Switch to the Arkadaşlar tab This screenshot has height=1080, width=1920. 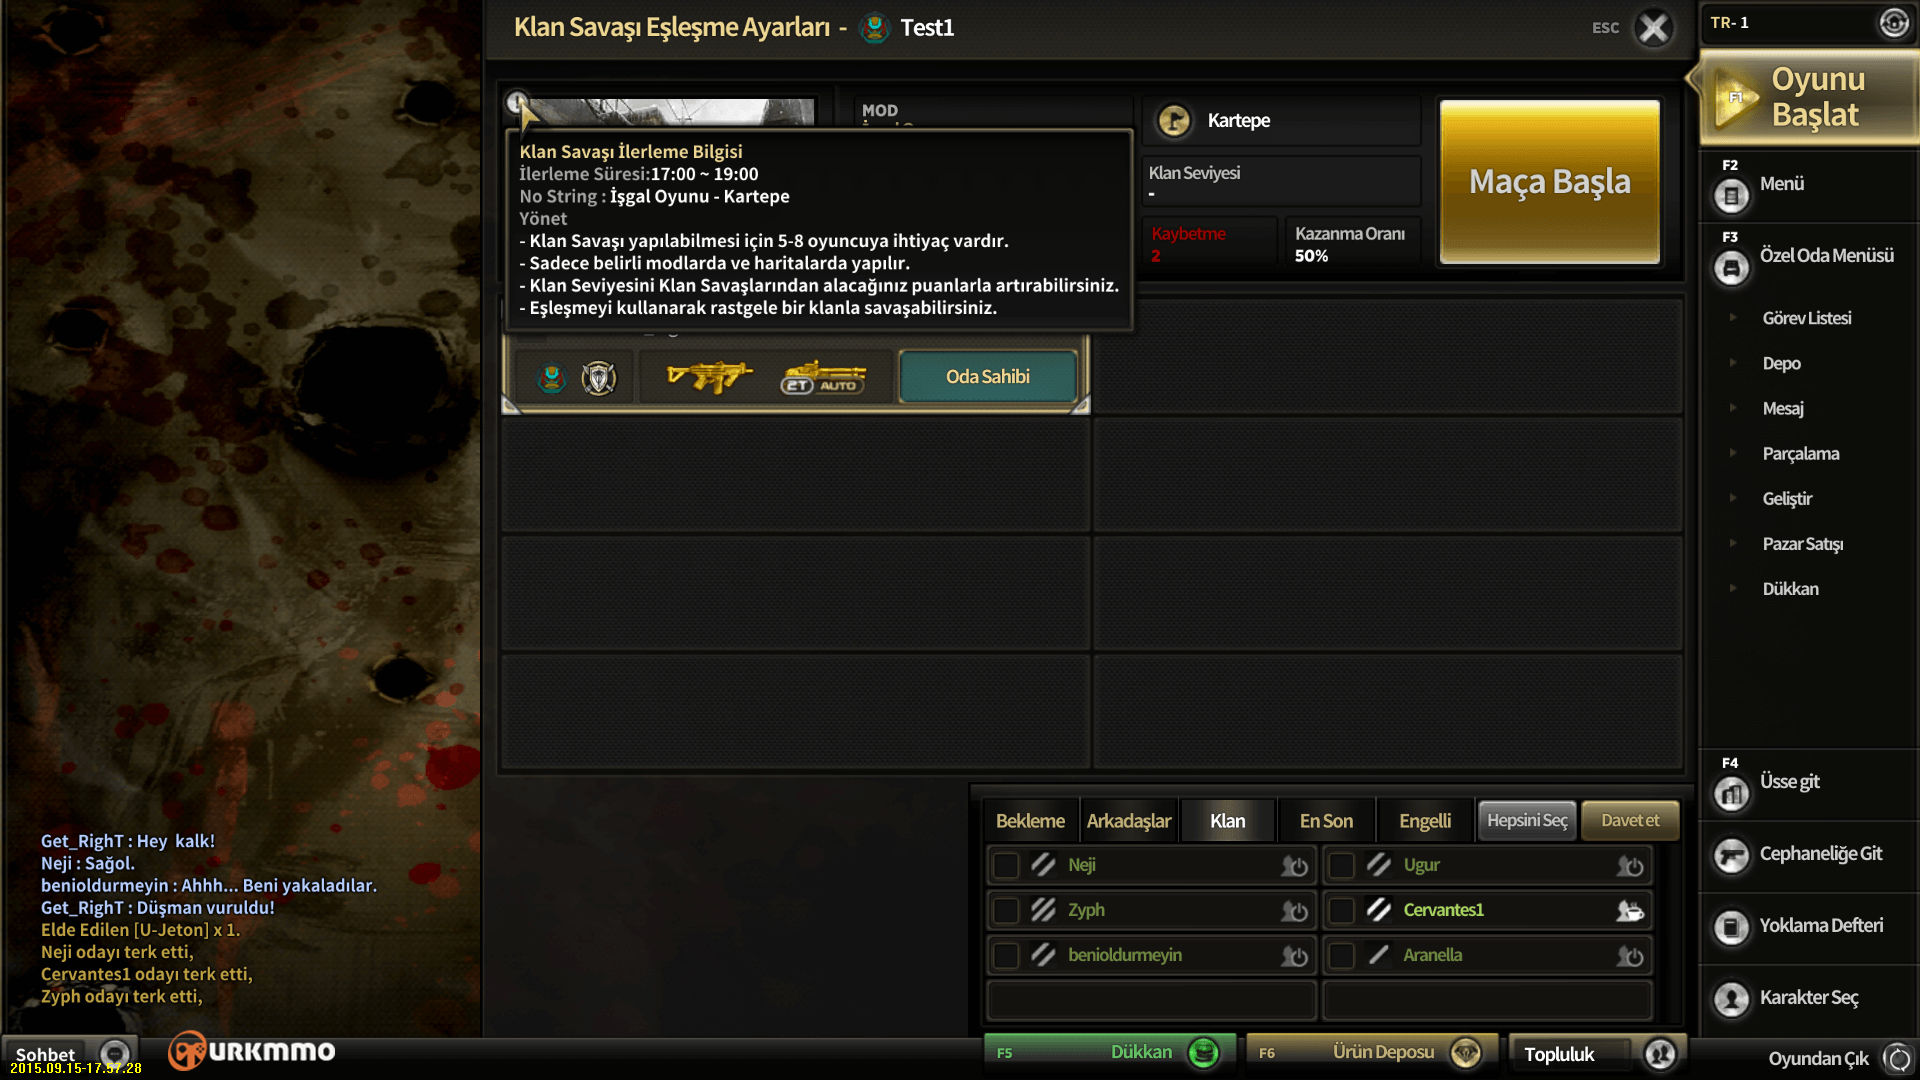pos(1128,821)
